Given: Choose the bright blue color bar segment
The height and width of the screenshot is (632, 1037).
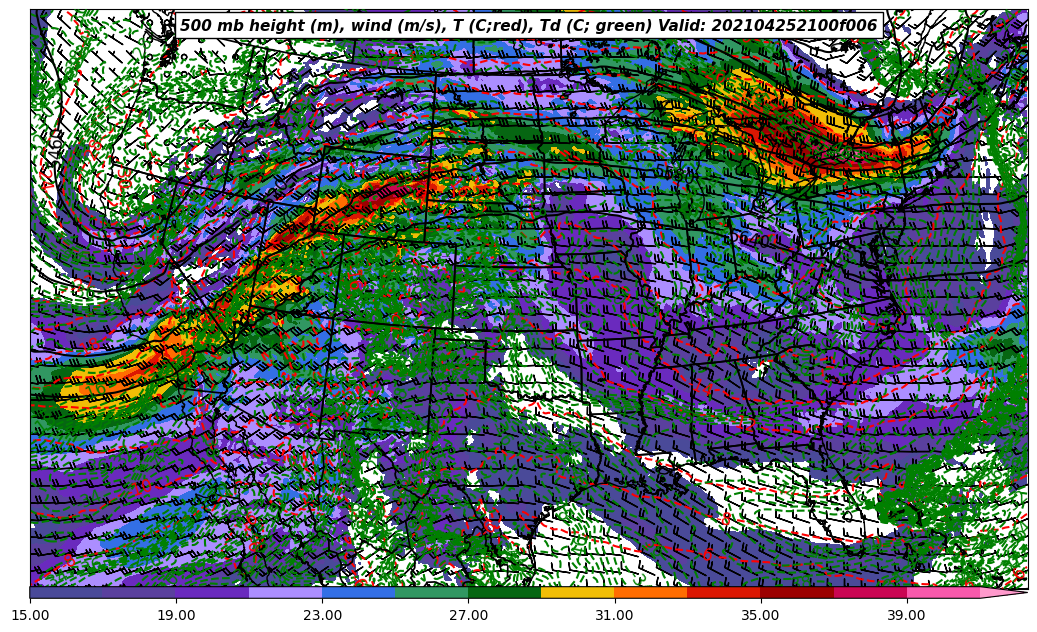Looking at the screenshot, I should (358, 592).
